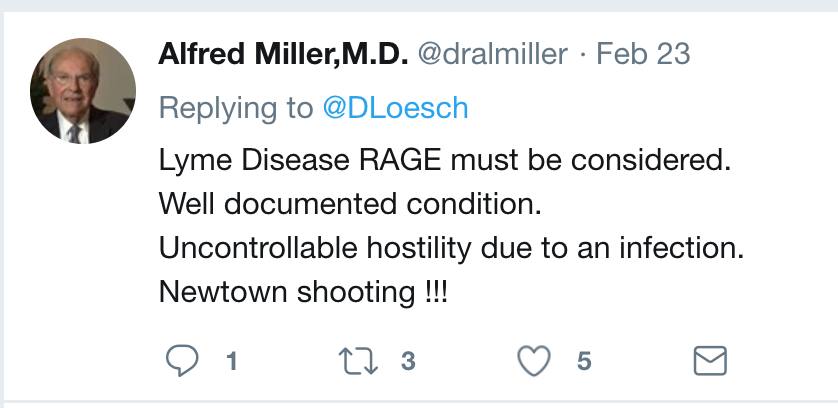Open the Alfred Miller,M.D. display name
This screenshot has width=838, height=408.
click(283, 54)
